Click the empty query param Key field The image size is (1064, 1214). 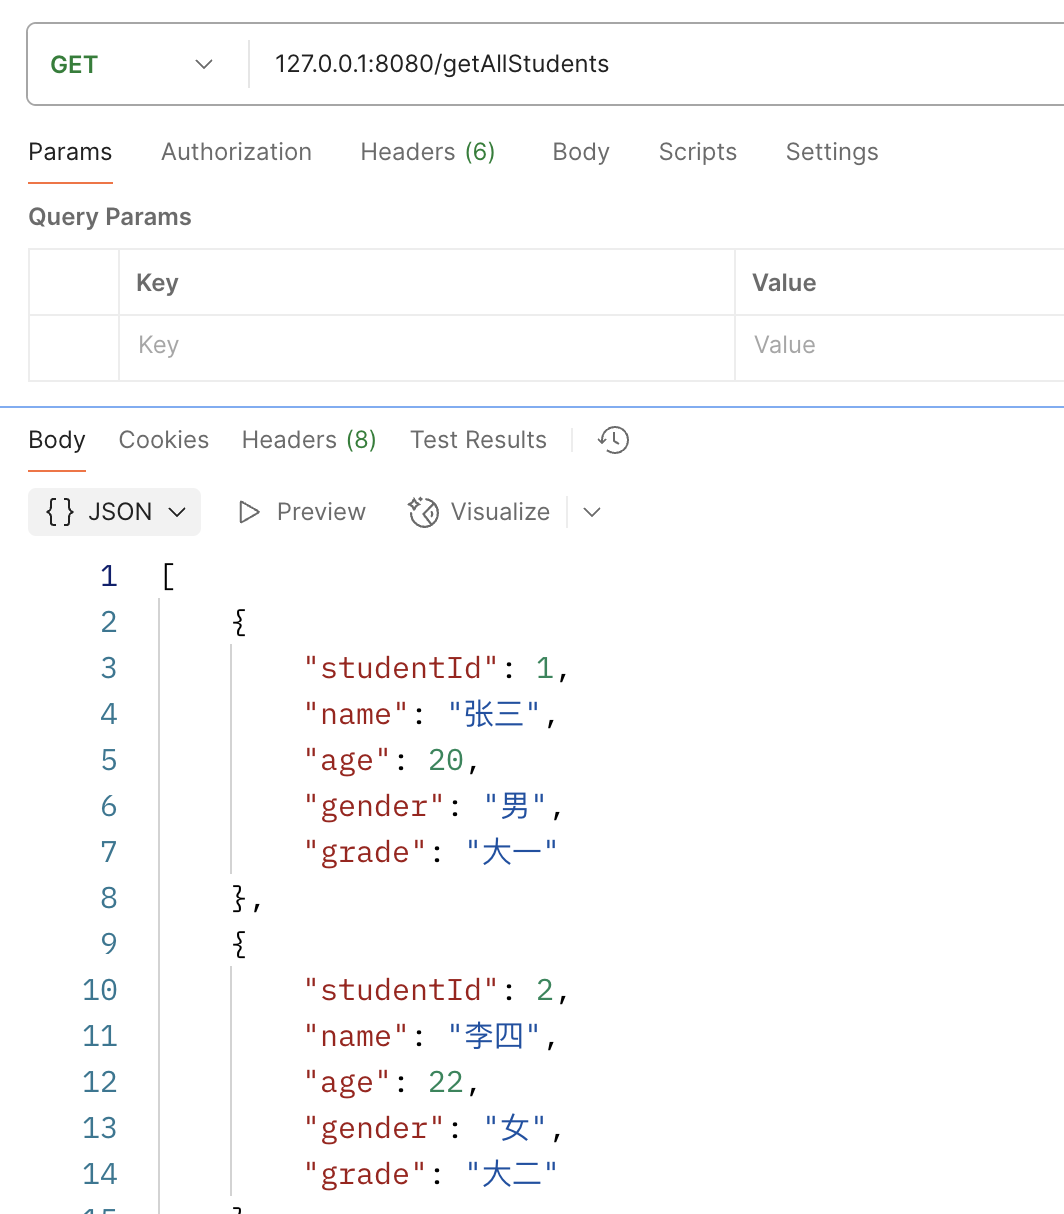[x=426, y=346]
